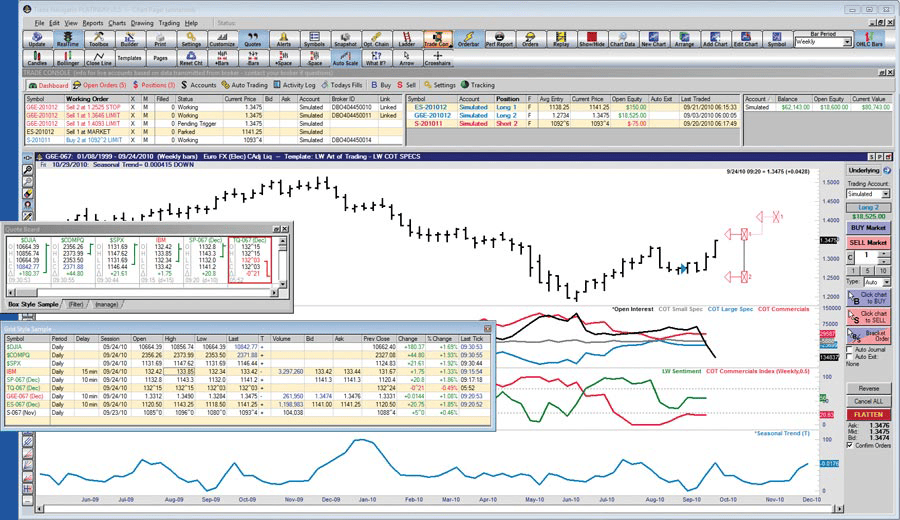Click the Reverse position button

(x=868, y=389)
